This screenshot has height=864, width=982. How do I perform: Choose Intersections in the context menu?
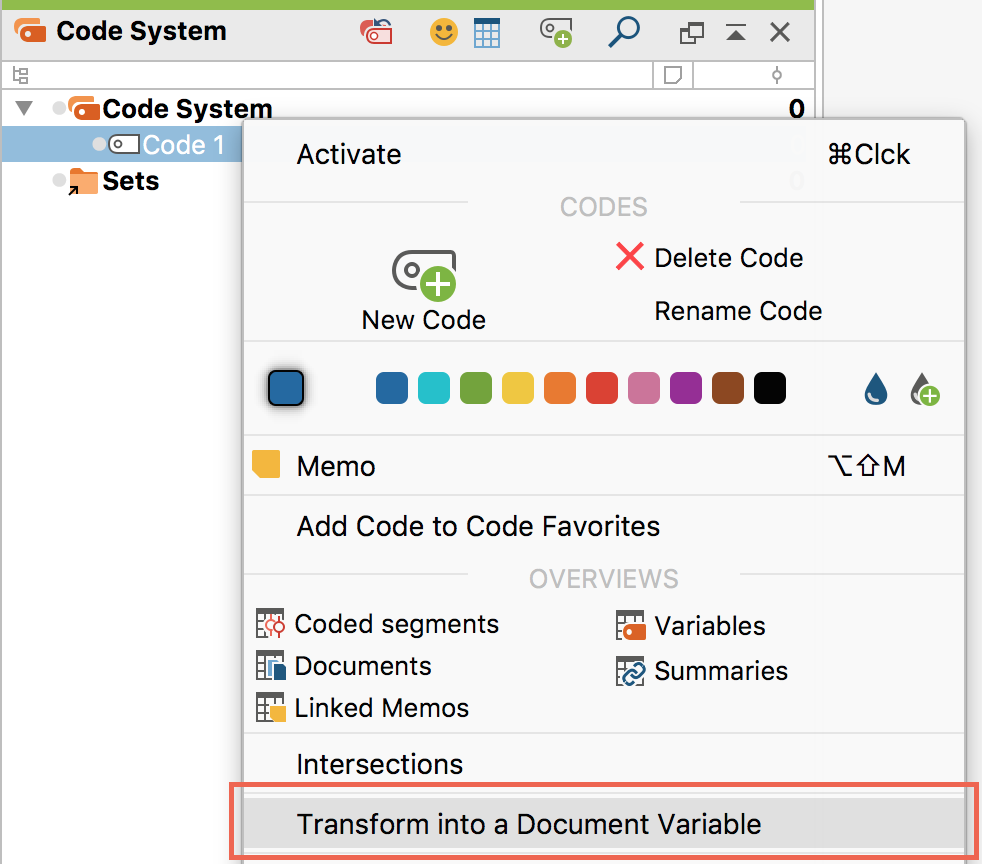(604, 764)
